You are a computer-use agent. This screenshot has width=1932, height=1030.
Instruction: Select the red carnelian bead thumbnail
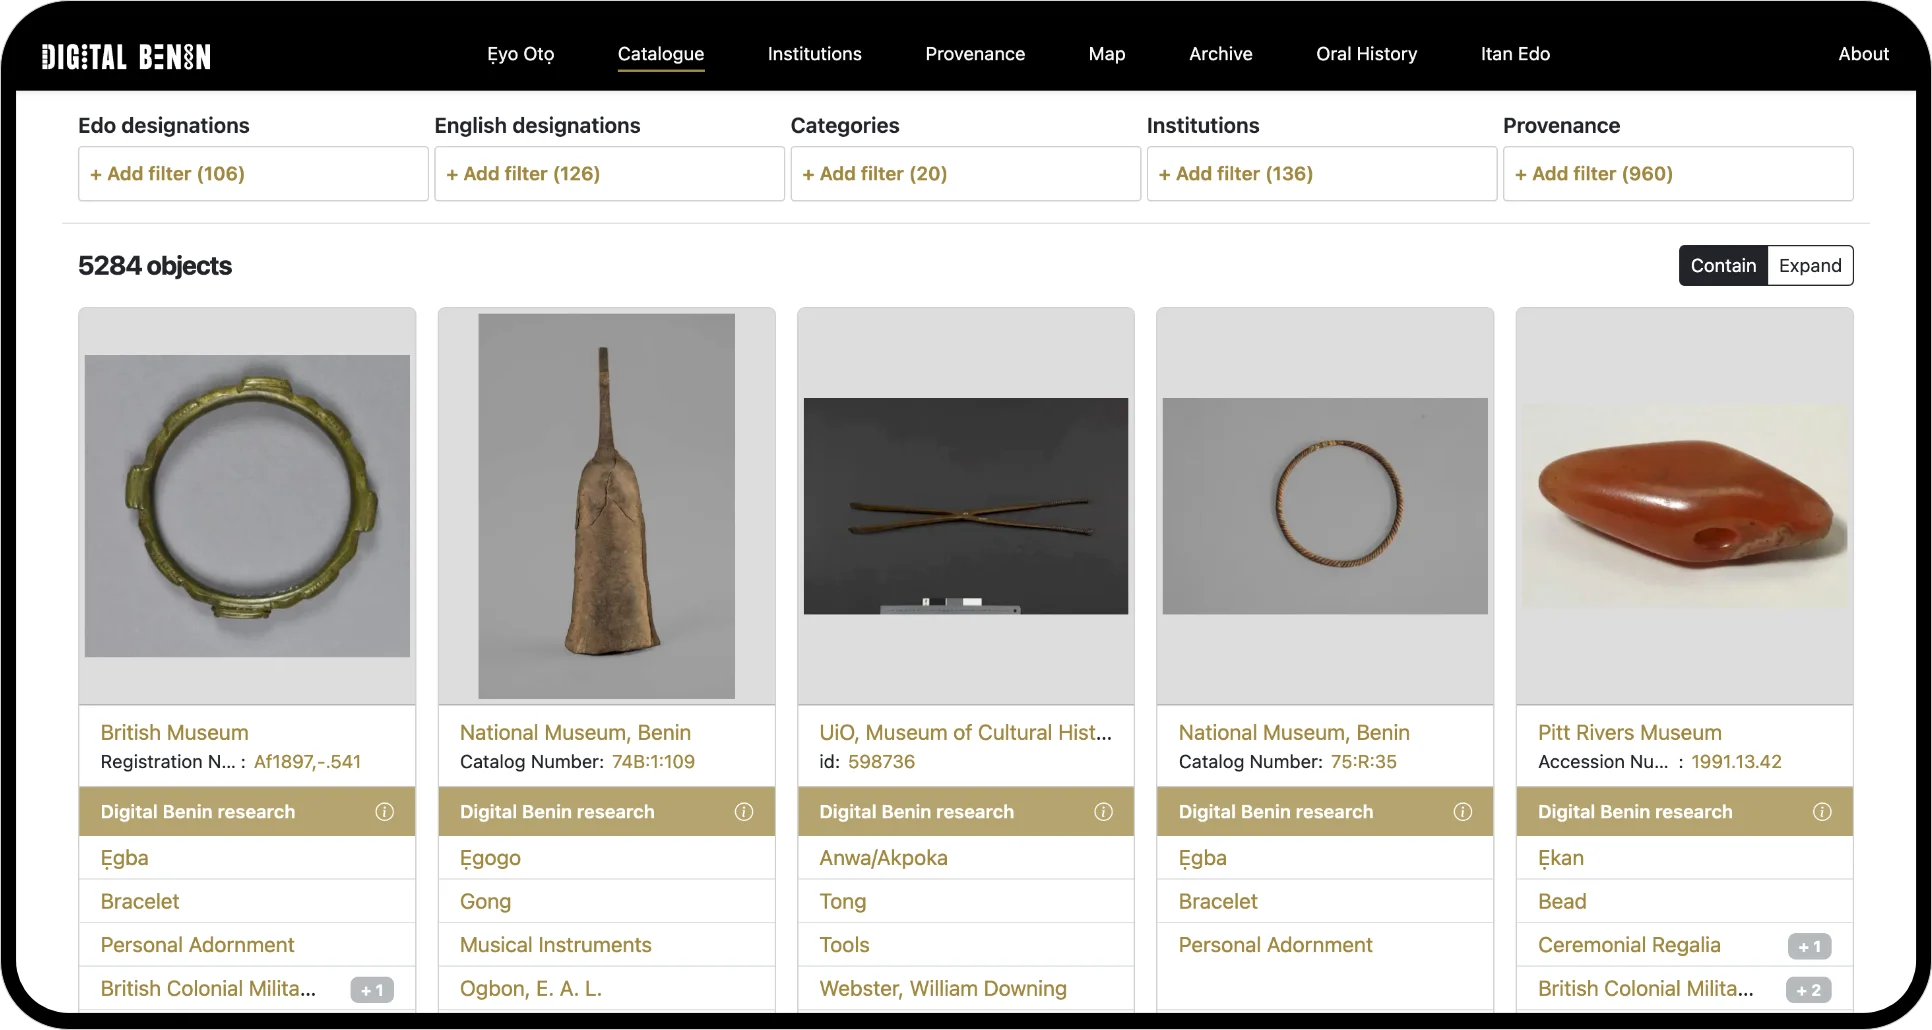click(x=1684, y=506)
